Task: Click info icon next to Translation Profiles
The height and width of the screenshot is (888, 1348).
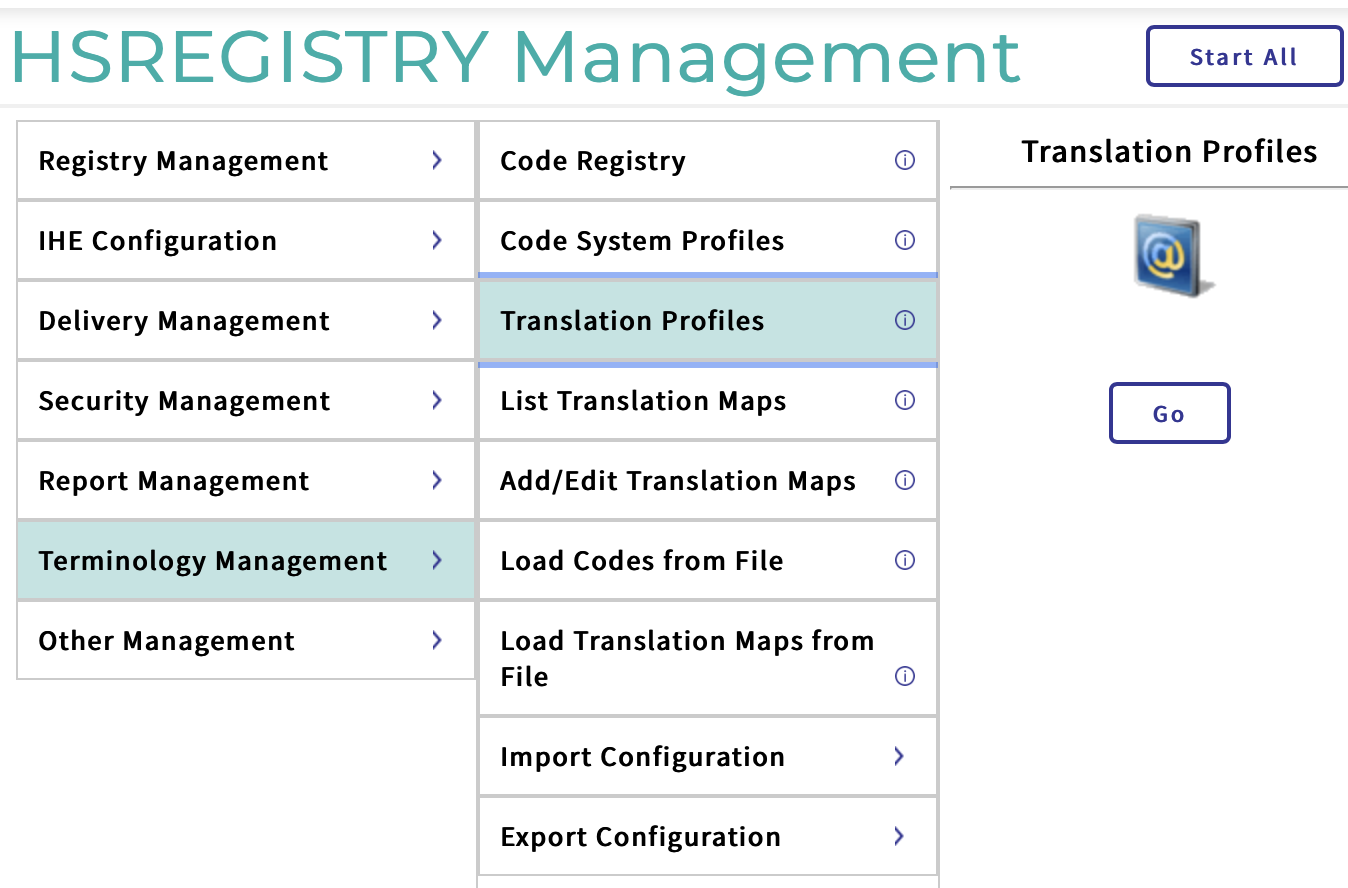Action: [x=905, y=320]
